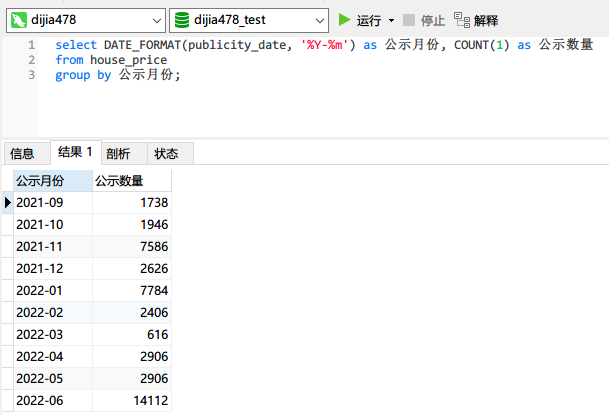Click the dijia478 connection icon

[x=18, y=20]
